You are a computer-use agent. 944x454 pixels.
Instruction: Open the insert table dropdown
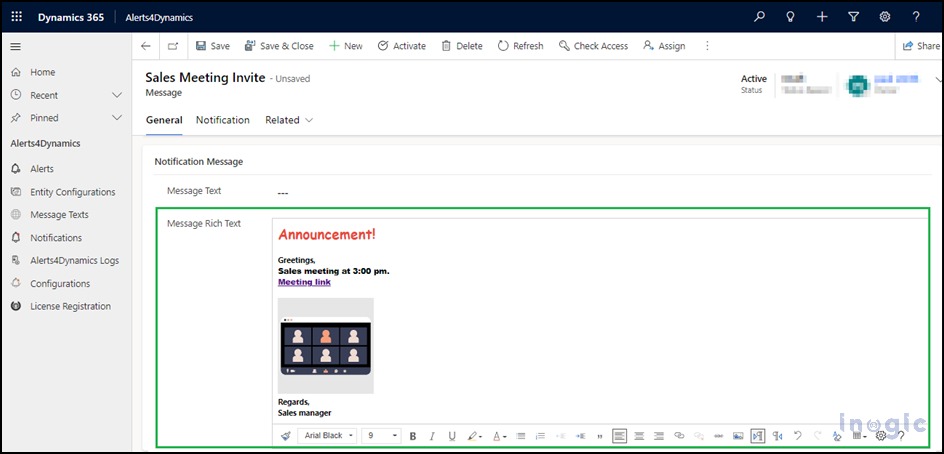click(x=859, y=435)
